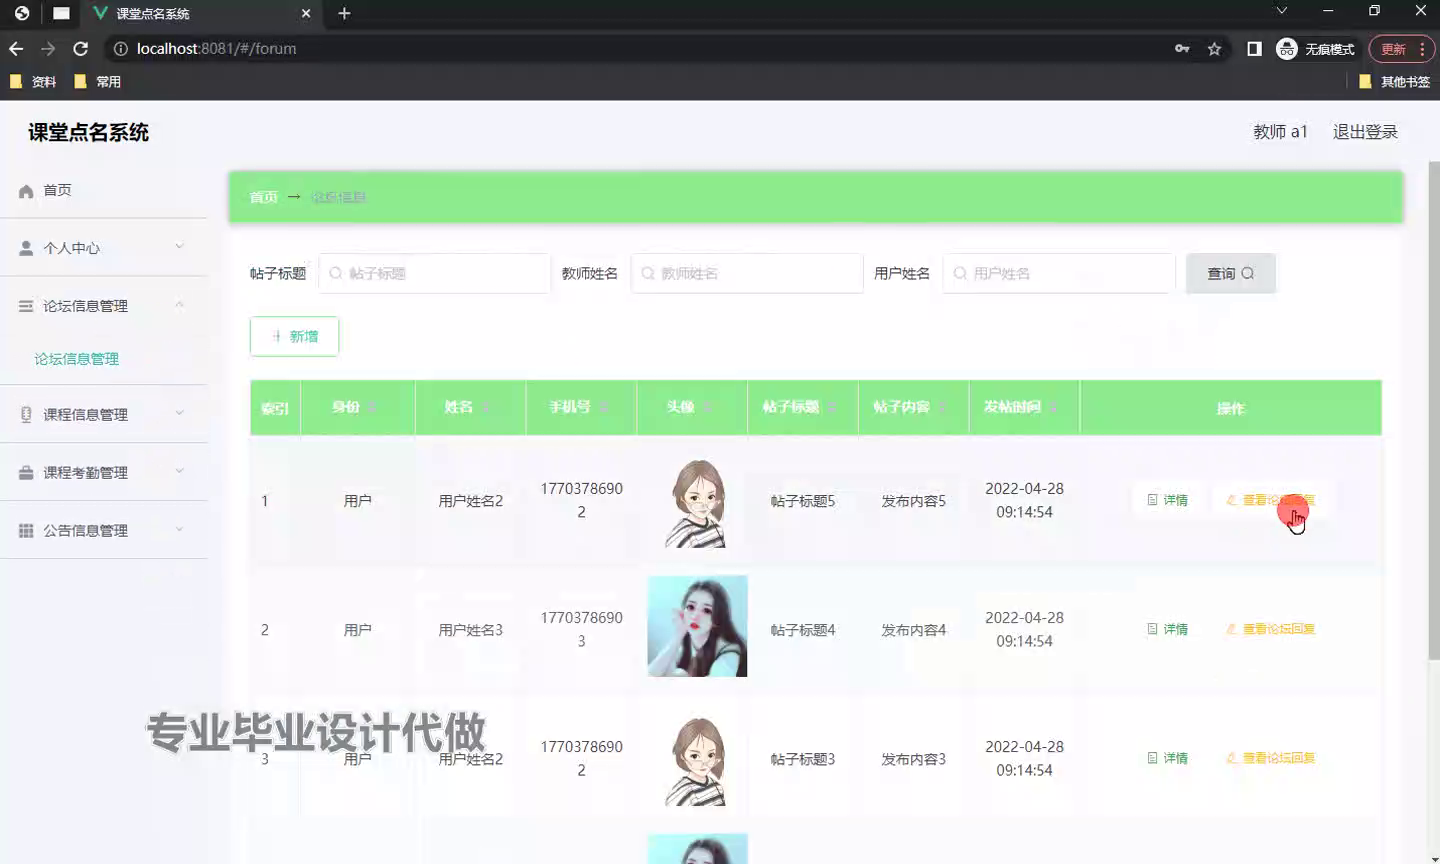Go back to the previous browser page
Viewport: 1440px width, 864px height.
coord(16,48)
